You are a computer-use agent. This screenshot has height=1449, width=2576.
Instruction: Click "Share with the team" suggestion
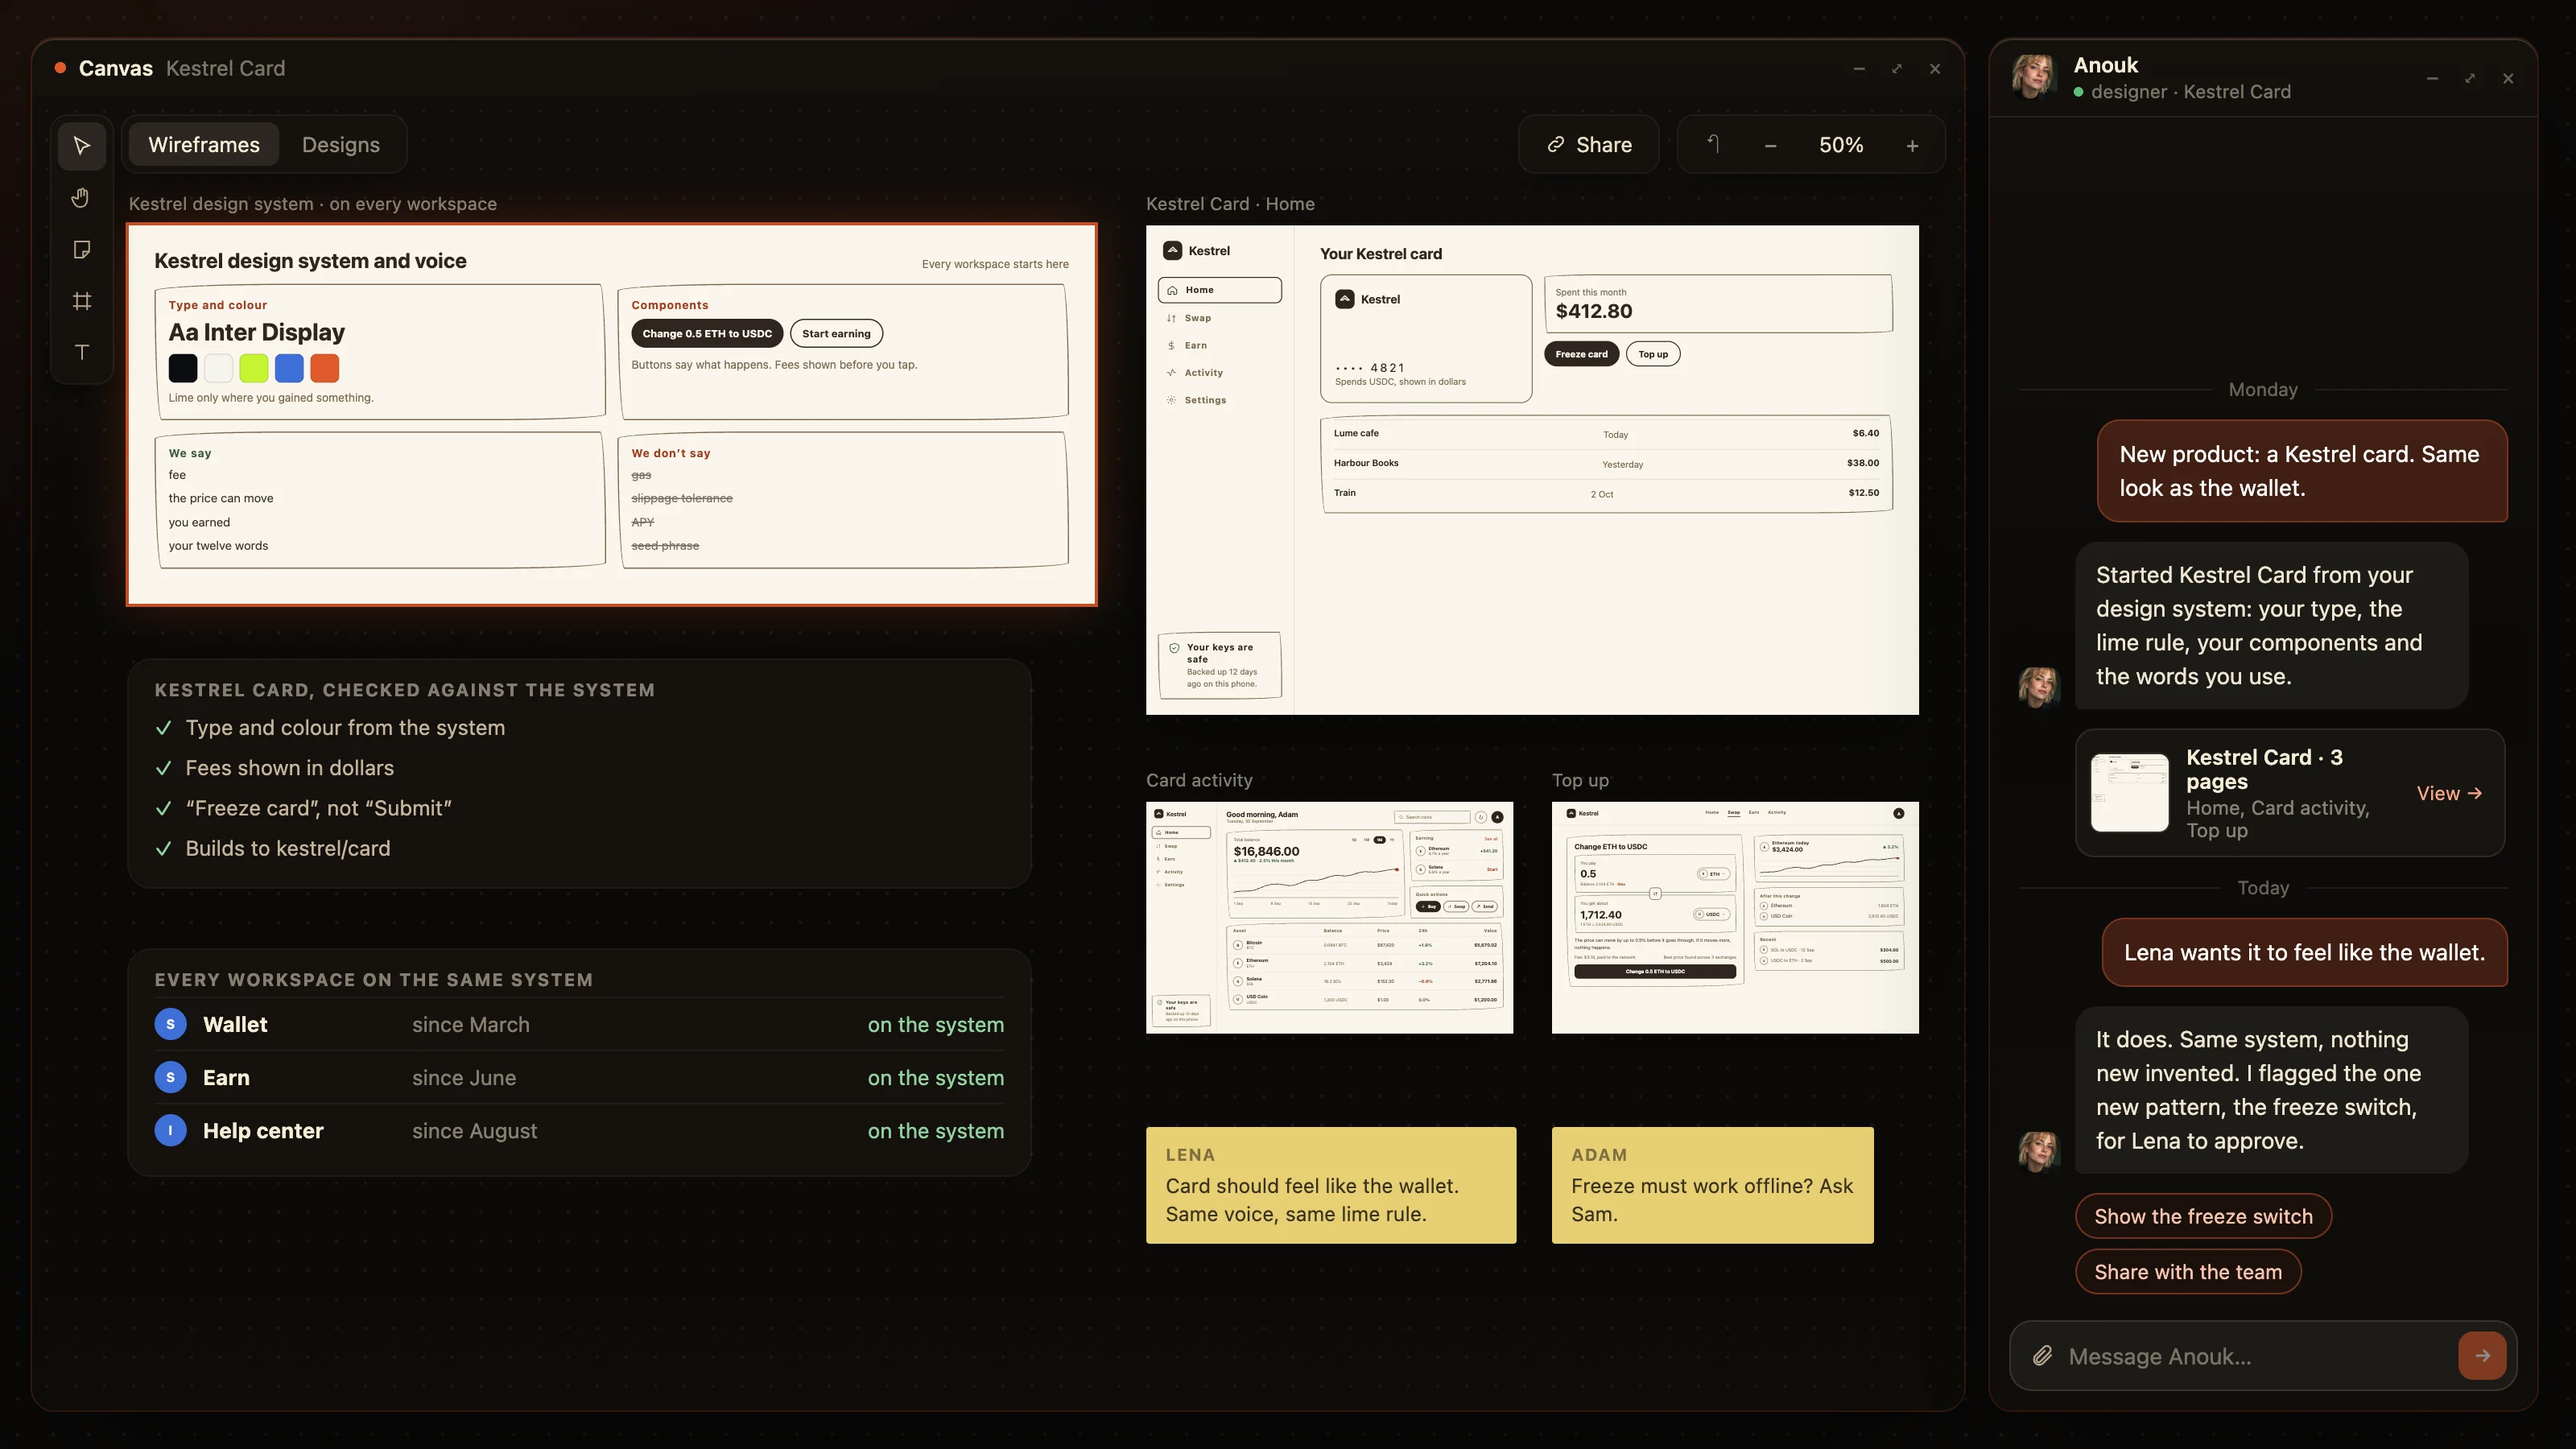(x=2188, y=1272)
